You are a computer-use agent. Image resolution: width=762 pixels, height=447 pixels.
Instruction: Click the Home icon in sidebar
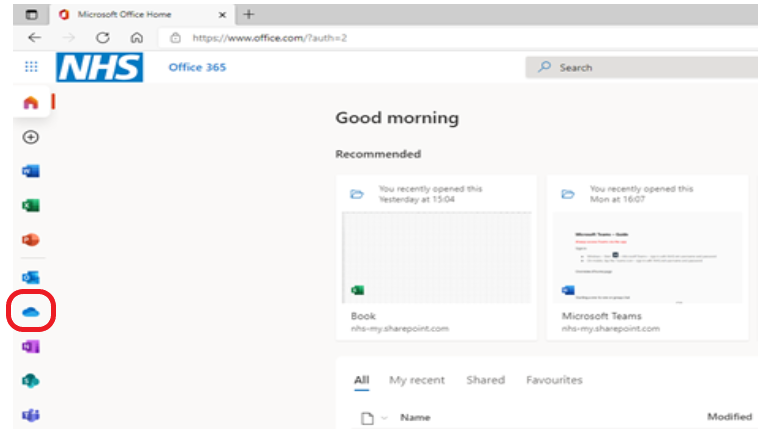click(x=30, y=103)
